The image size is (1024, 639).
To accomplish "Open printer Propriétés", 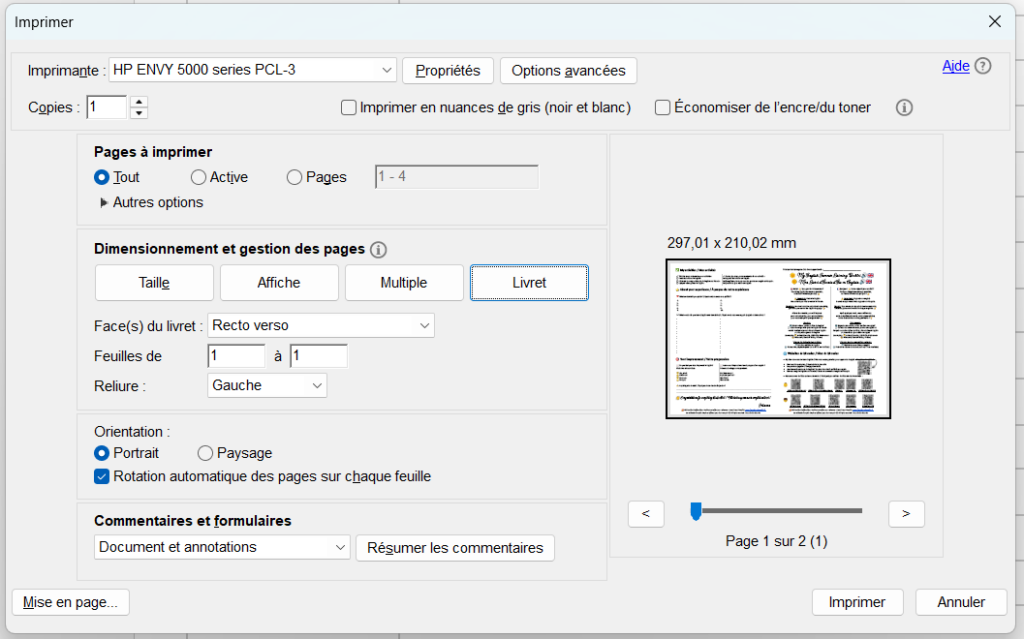I will coord(448,71).
